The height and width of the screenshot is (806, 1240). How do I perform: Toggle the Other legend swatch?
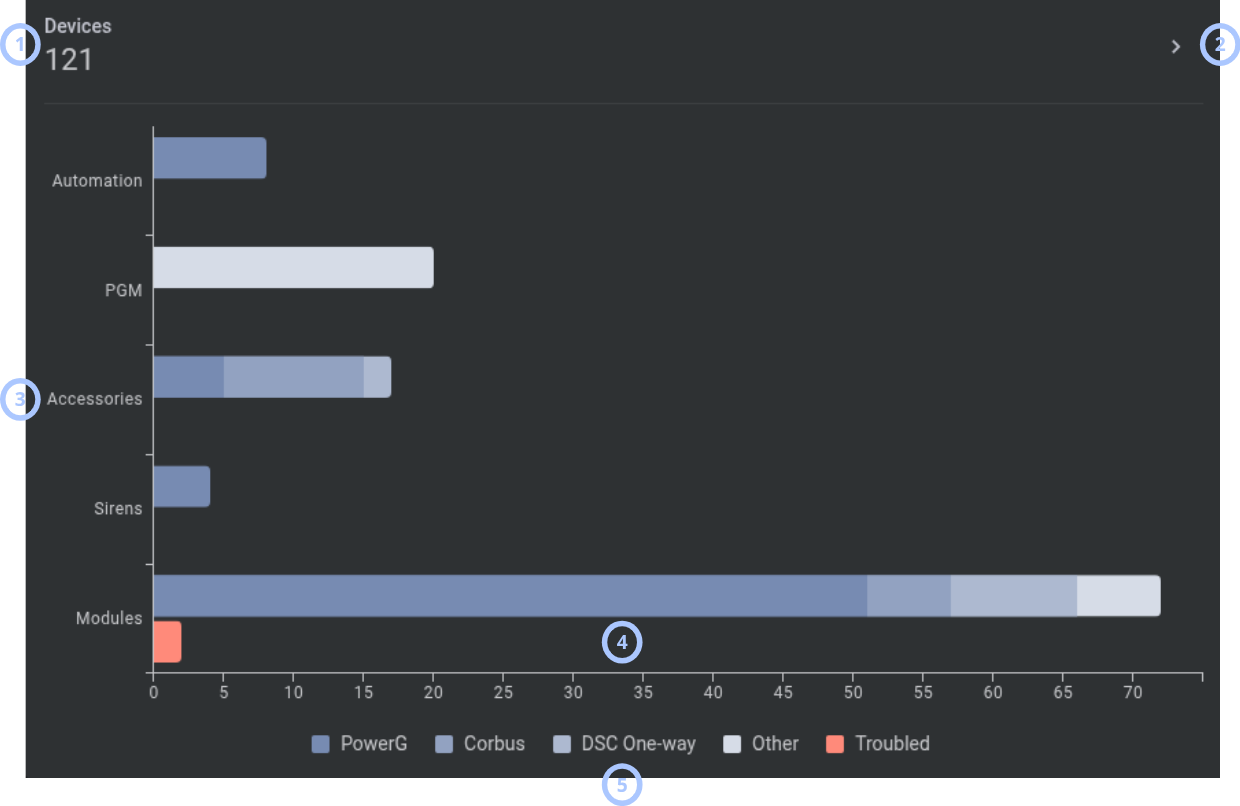pos(732,744)
